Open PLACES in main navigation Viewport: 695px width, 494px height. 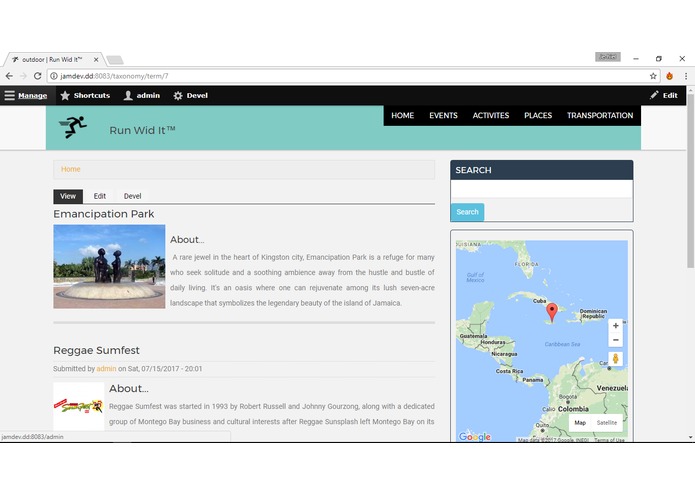[538, 116]
